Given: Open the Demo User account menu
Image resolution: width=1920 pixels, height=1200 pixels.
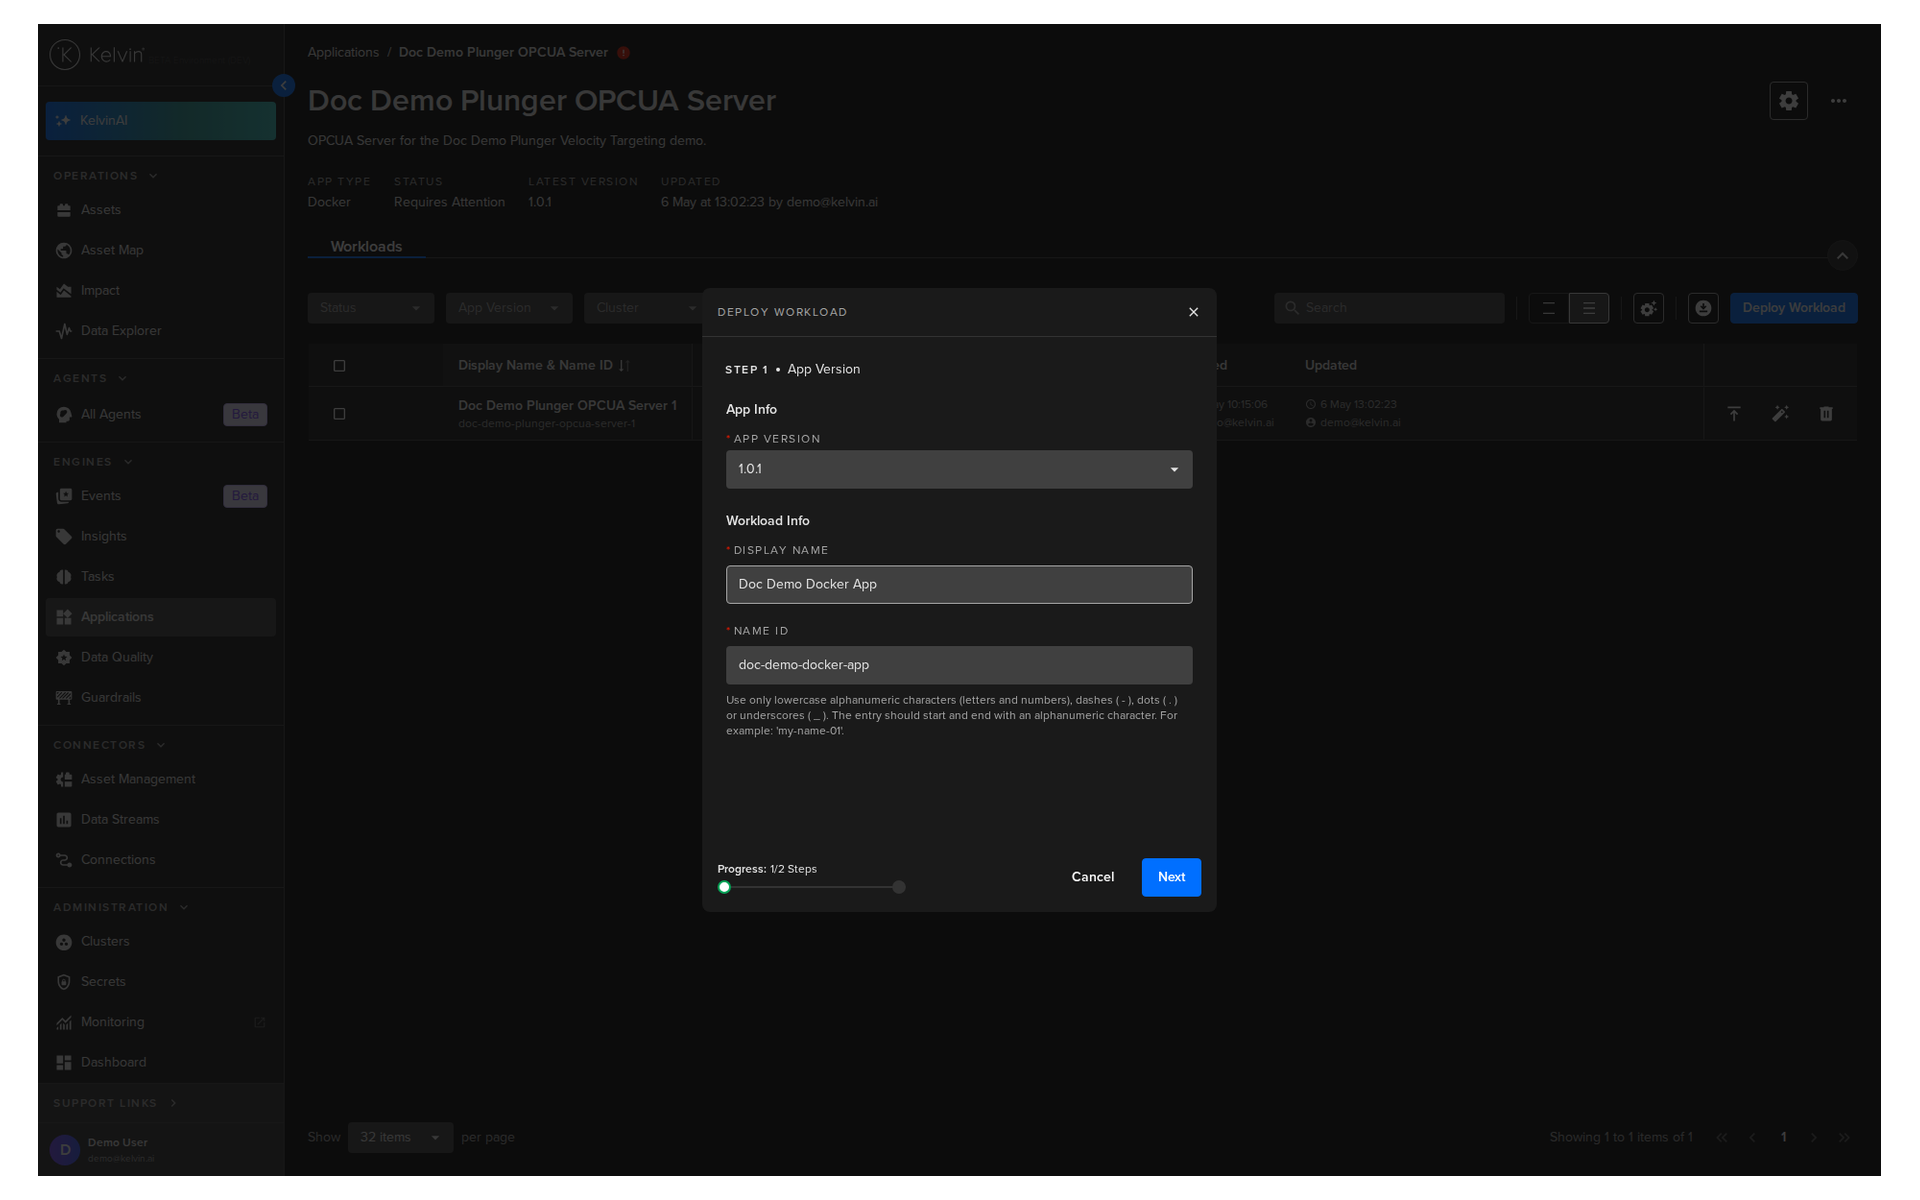Looking at the screenshot, I should [160, 1150].
